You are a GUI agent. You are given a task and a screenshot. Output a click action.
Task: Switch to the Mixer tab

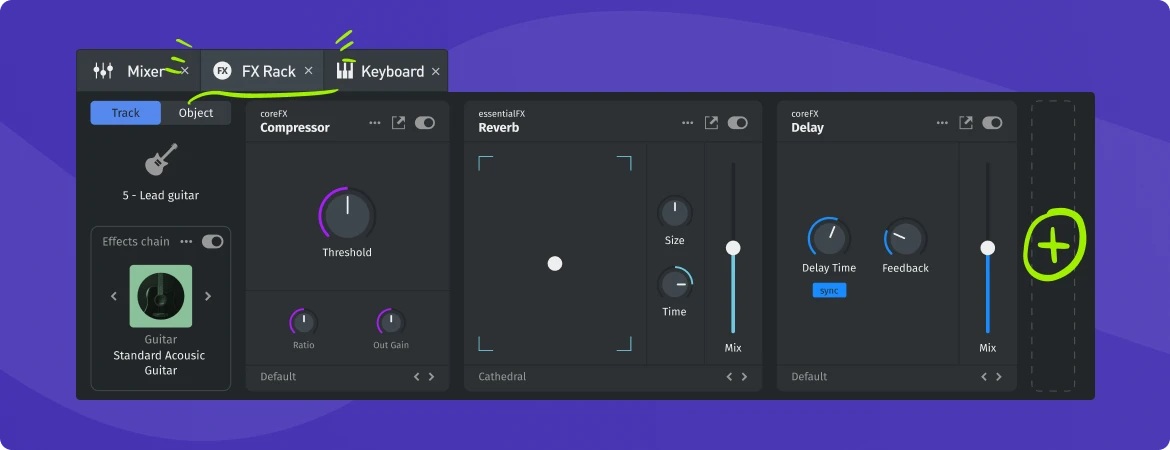(134, 71)
